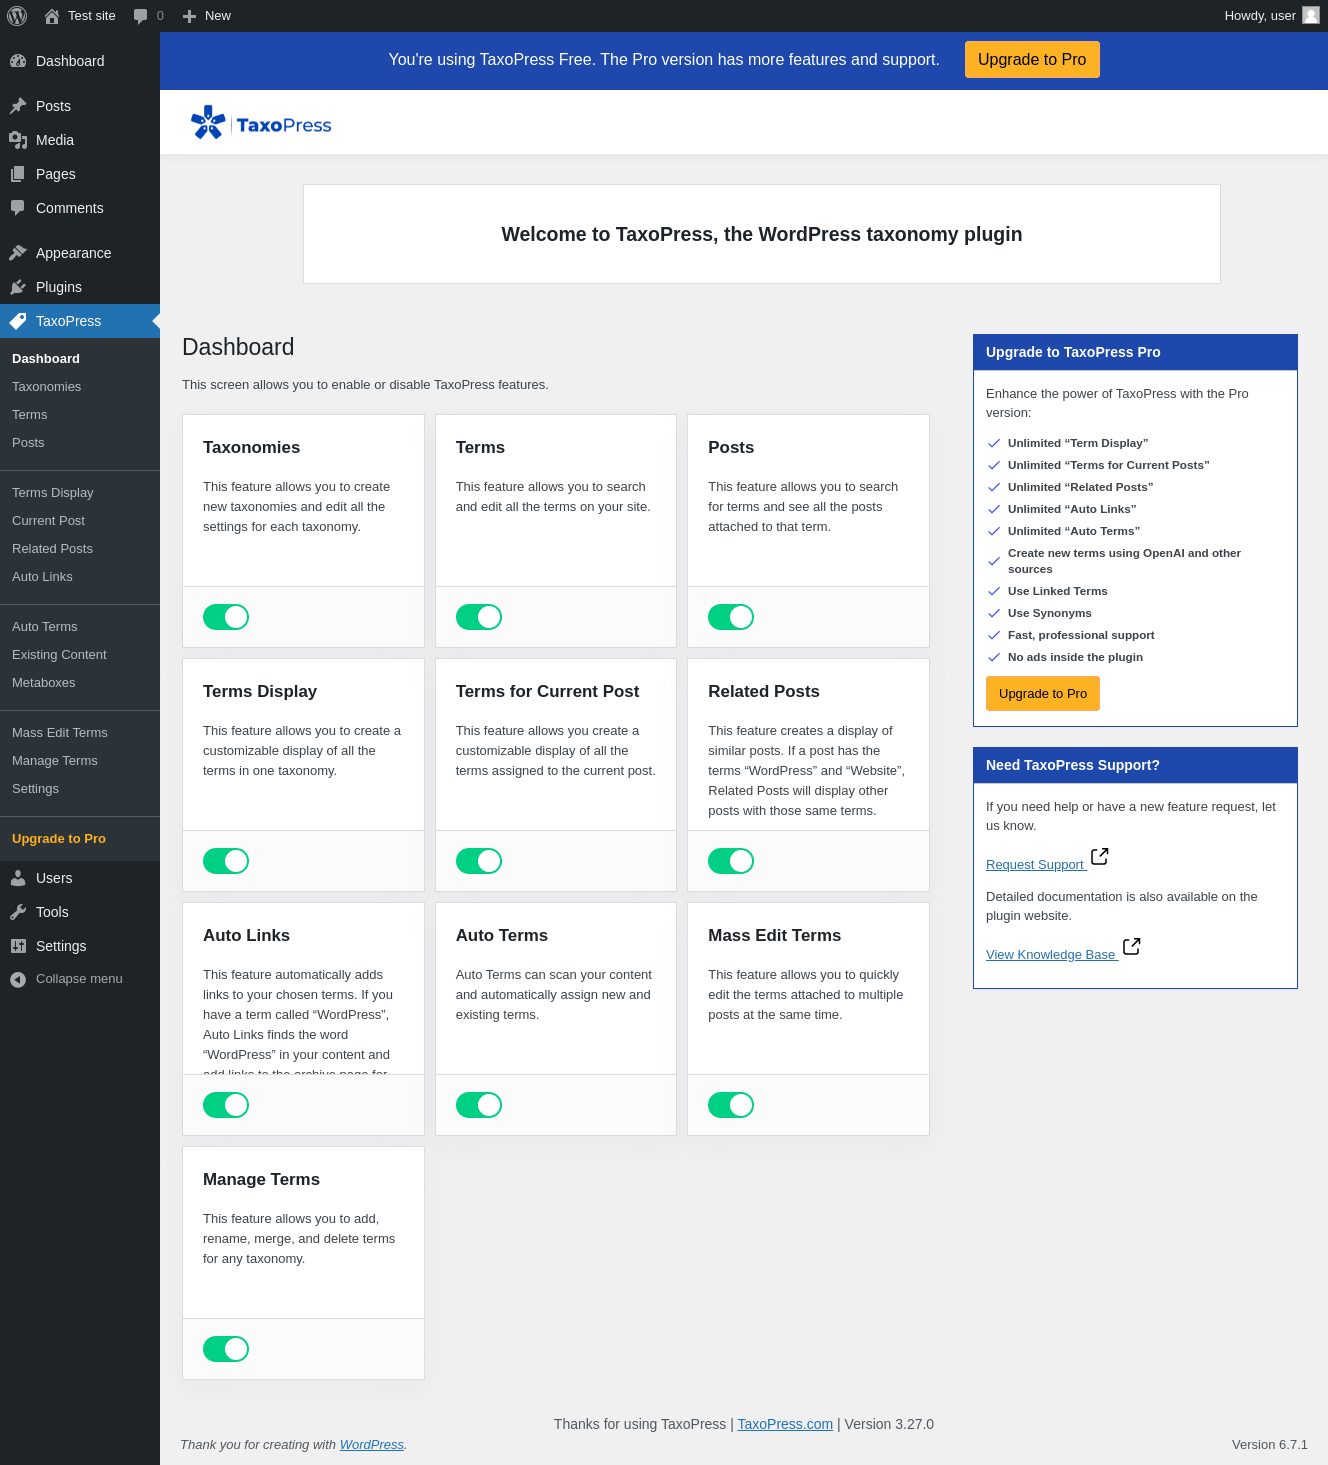The height and width of the screenshot is (1465, 1328).
Task: Open the Pages icon in sidebar
Action: 18,174
